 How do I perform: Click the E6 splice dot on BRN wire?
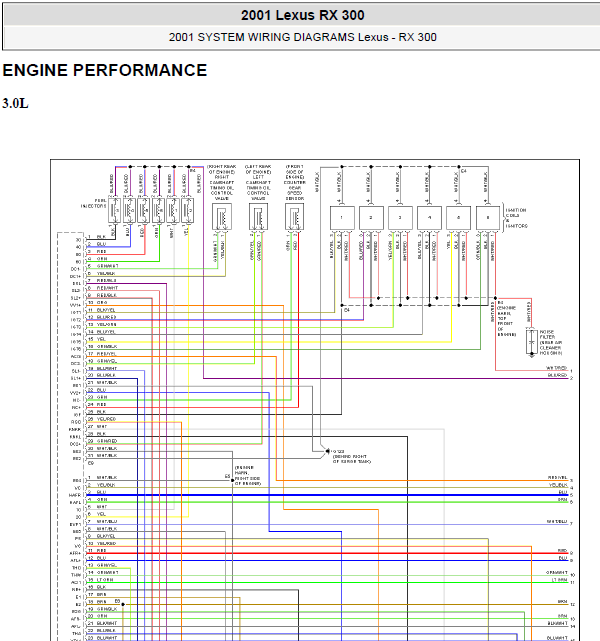coord(123,604)
